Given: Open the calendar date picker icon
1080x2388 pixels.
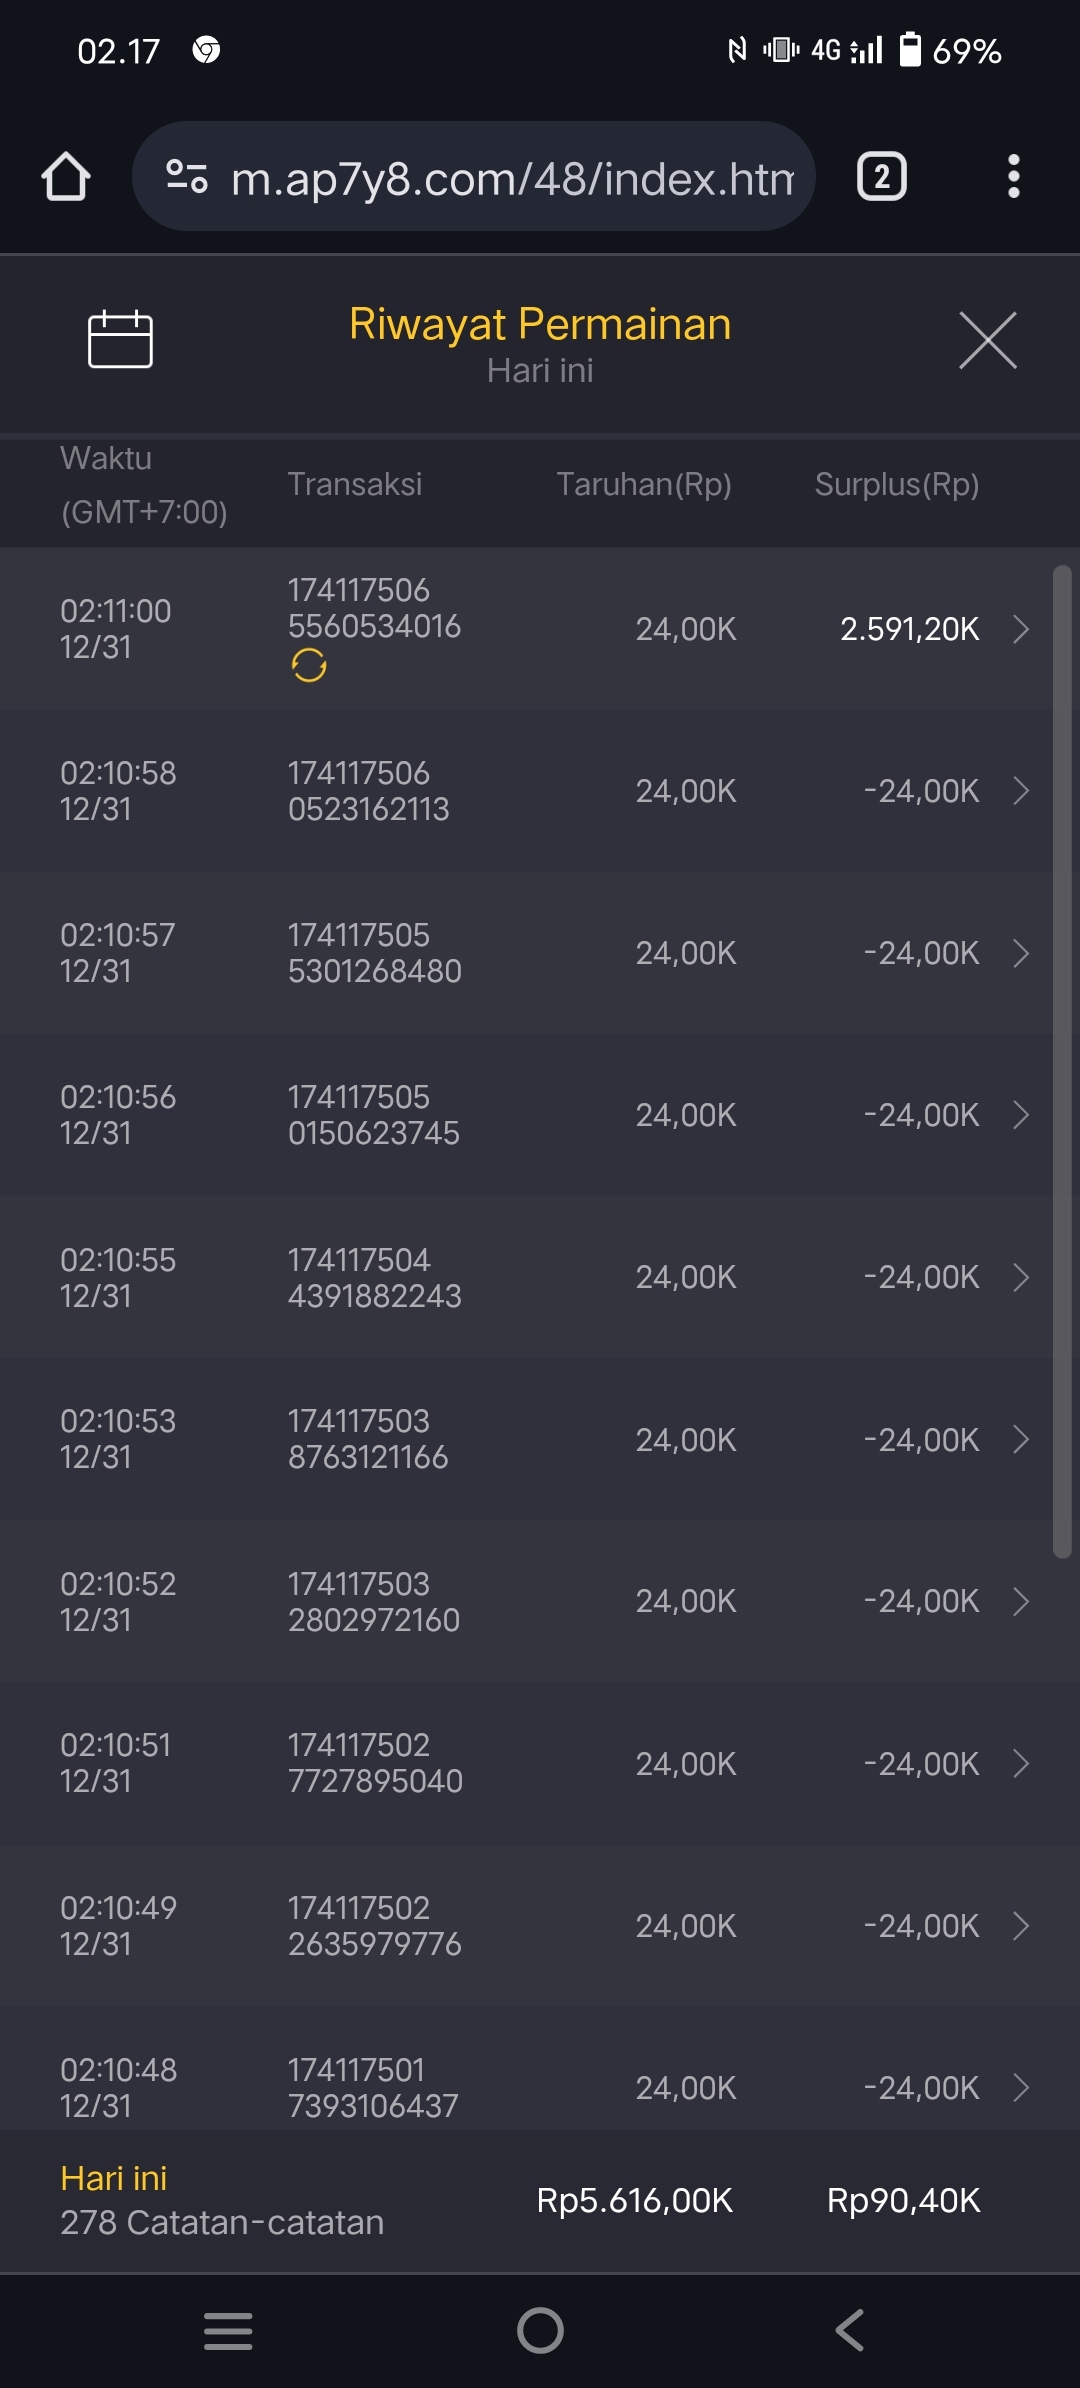Looking at the screenshot, I should pos(120,340).
